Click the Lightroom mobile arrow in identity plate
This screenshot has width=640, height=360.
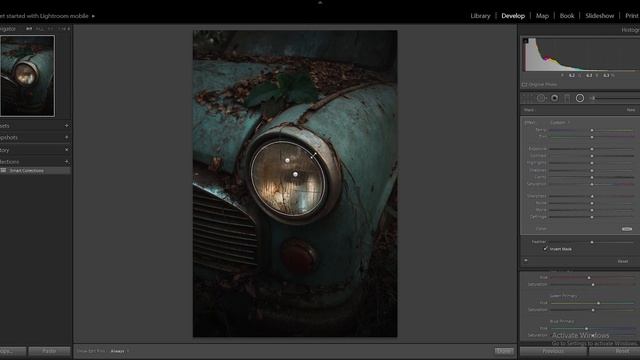click(x=93, y=16)
